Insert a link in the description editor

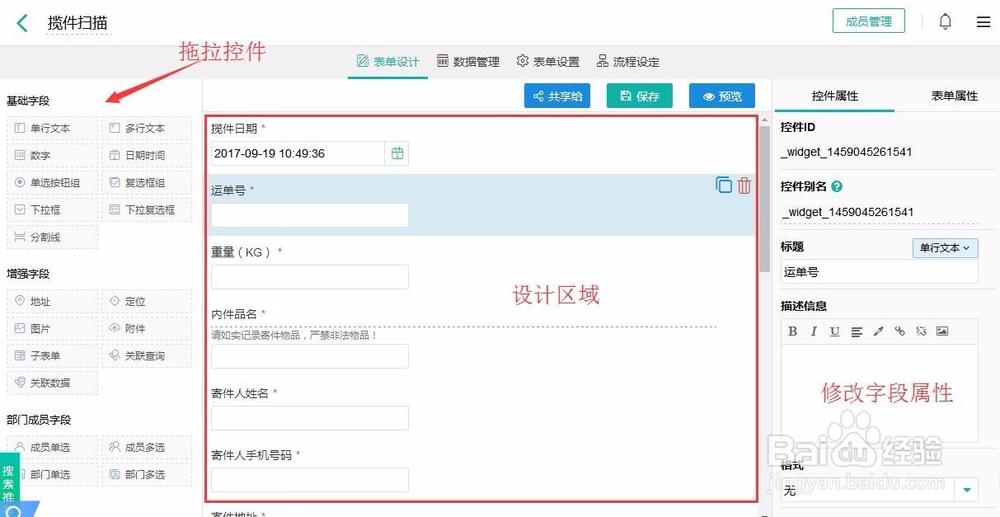pyautogui.click(x=899, y=331)
